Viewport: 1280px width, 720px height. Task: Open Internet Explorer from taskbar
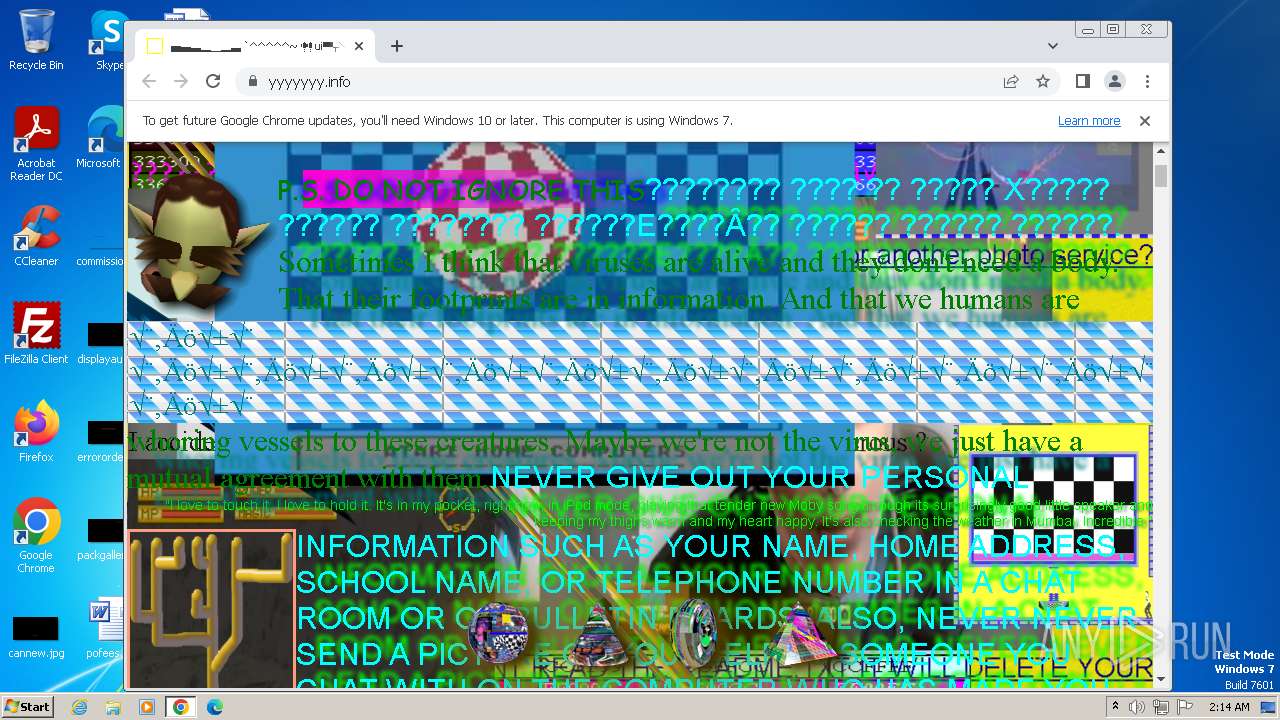pos(79,707)
